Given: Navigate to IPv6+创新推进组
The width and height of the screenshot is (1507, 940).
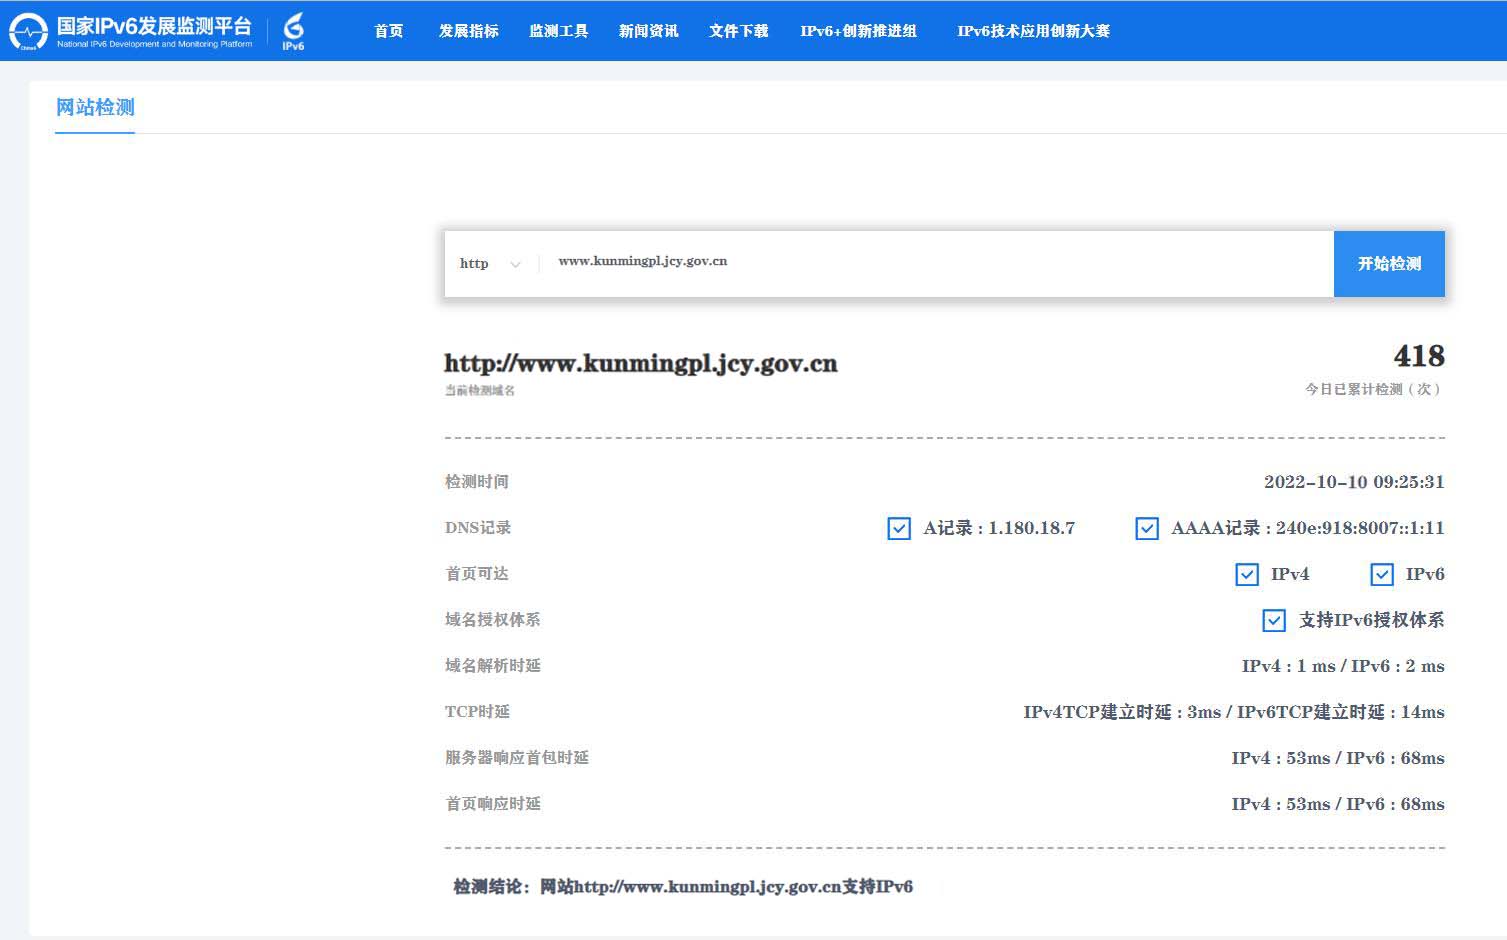Looking at the screenshot, I should pyautogui.click(x=858, y=31).
